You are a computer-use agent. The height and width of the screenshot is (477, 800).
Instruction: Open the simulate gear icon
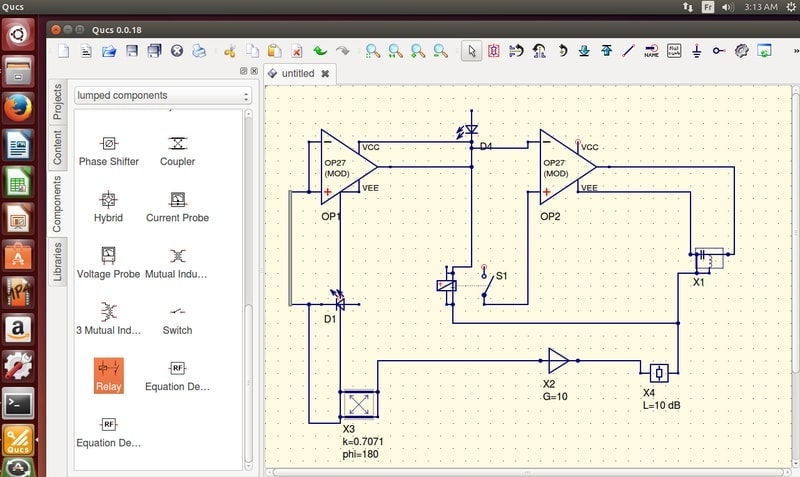point(741,51)
